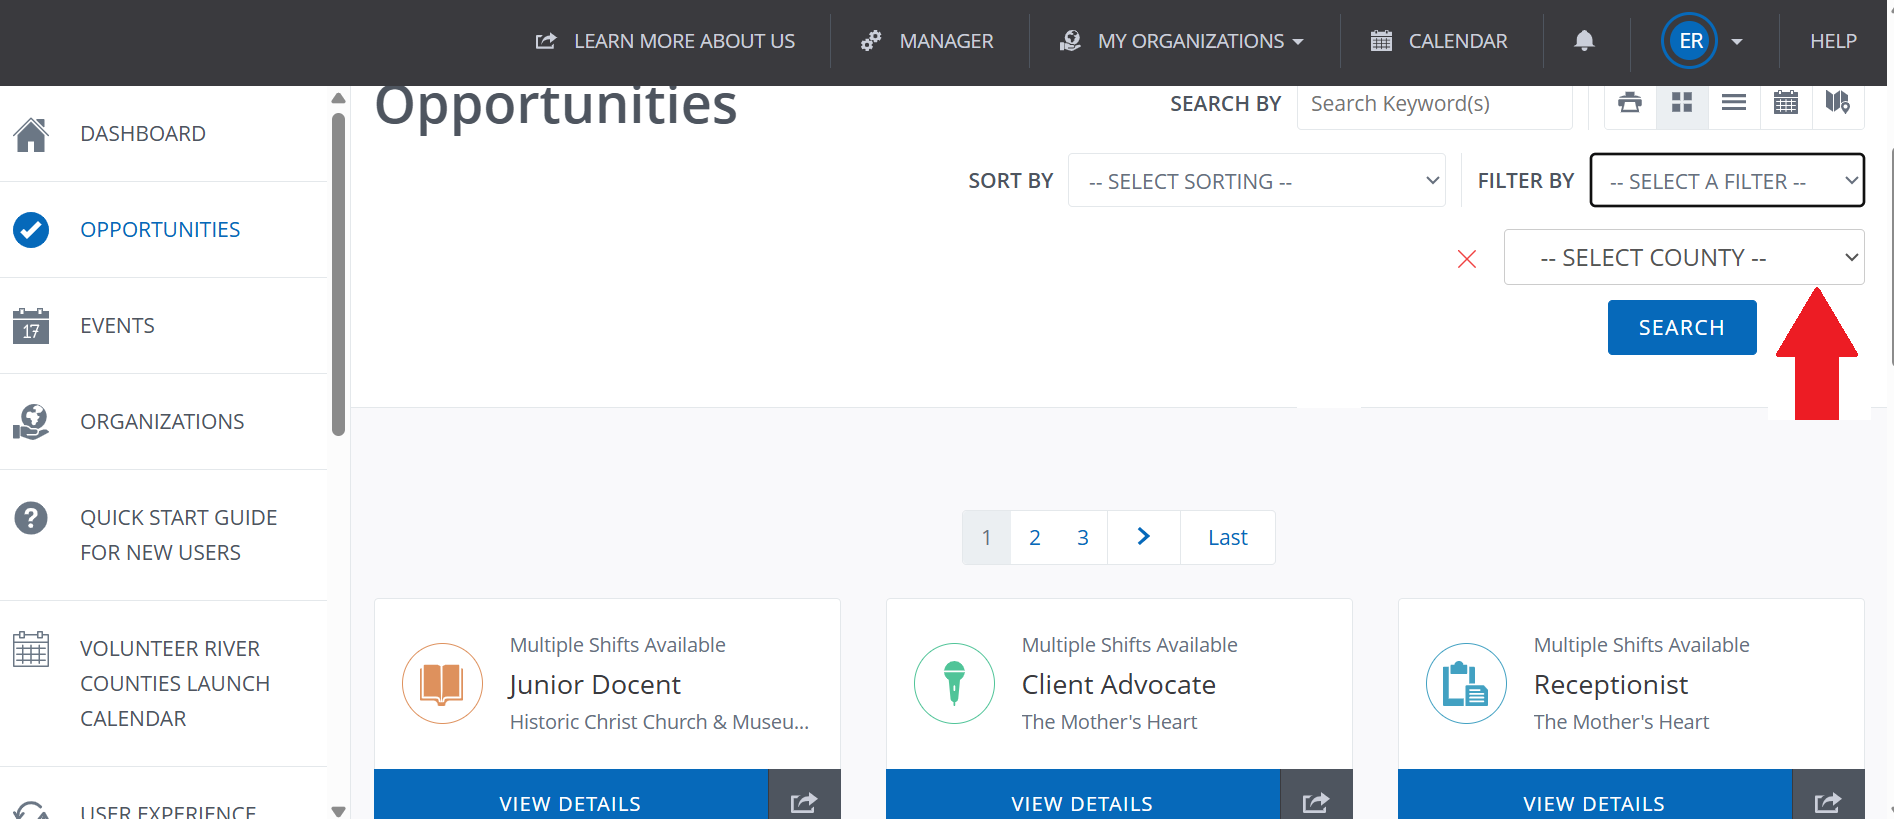The image size is (1894, 819).
Task: Click sidebar scroll down arrow
Action: (x=338, y=811)
